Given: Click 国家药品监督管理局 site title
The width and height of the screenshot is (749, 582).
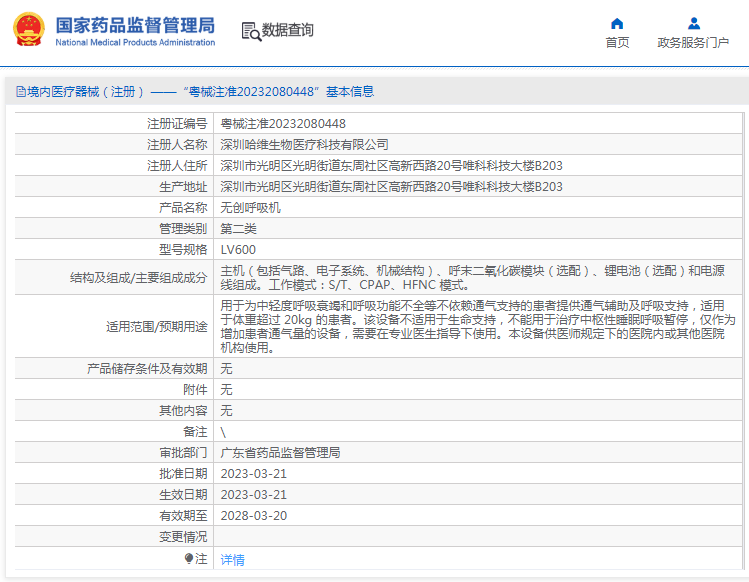Looking at the screenshot, I should coord(135,25).
